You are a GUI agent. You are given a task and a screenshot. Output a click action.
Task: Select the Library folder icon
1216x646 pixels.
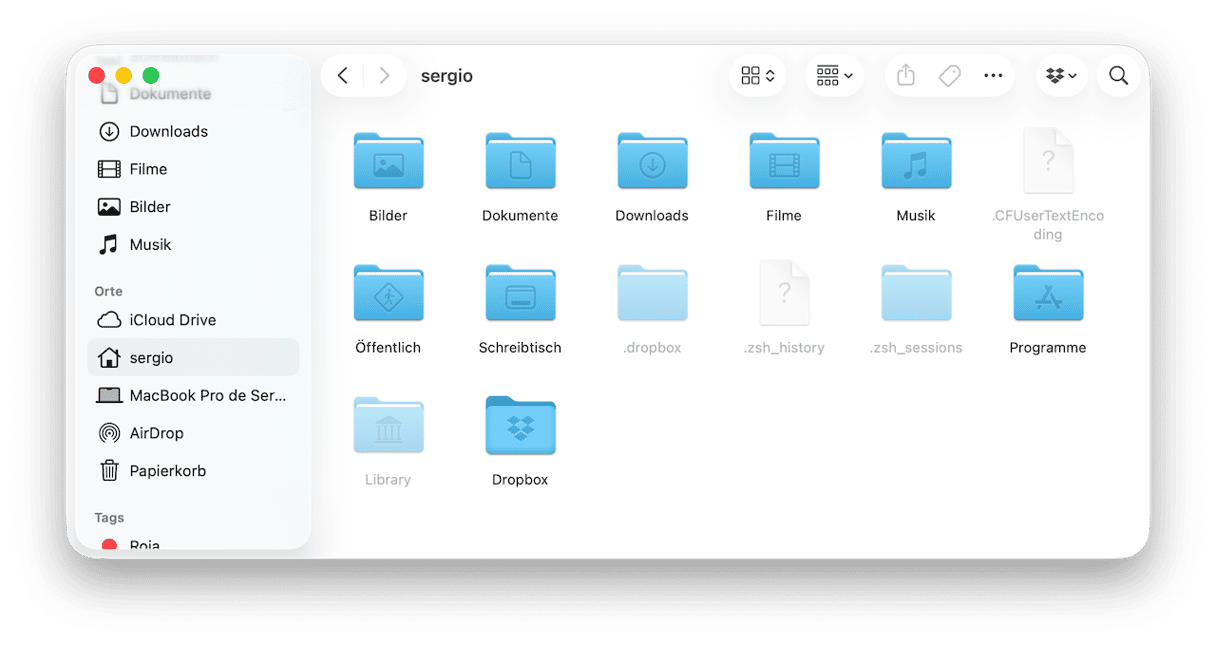click(x=388, y=425)
